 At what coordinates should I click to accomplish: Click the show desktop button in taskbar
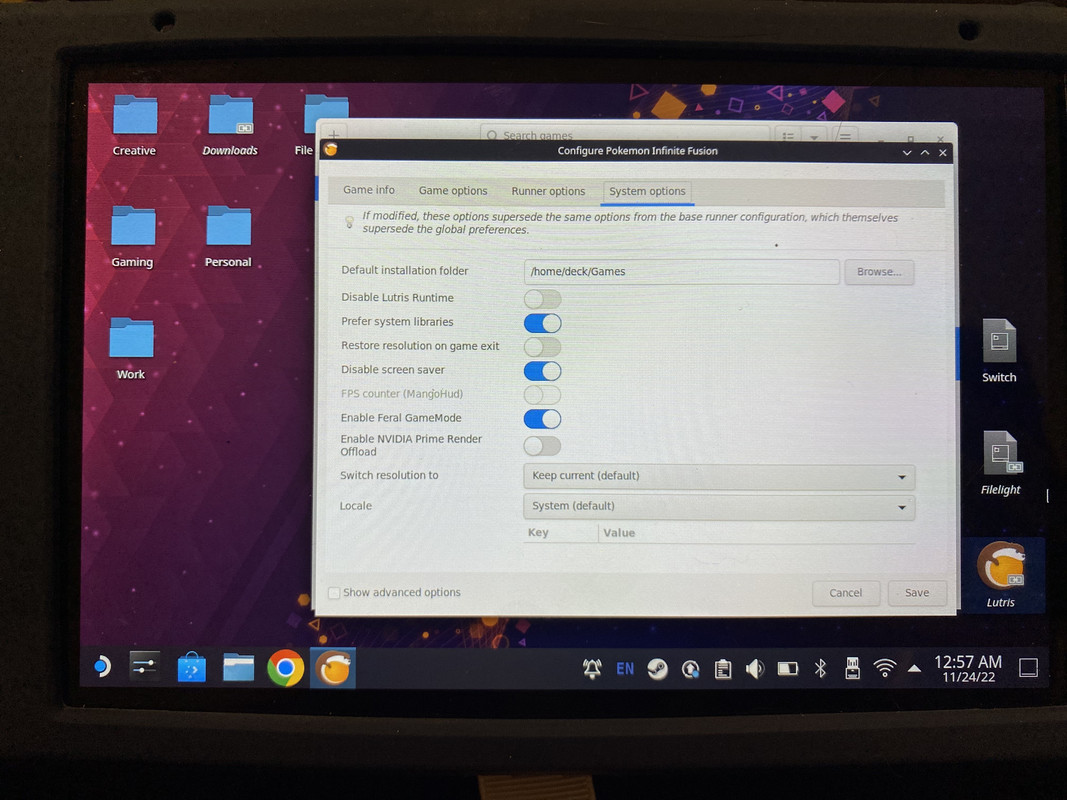click(x=1028, y=668)
